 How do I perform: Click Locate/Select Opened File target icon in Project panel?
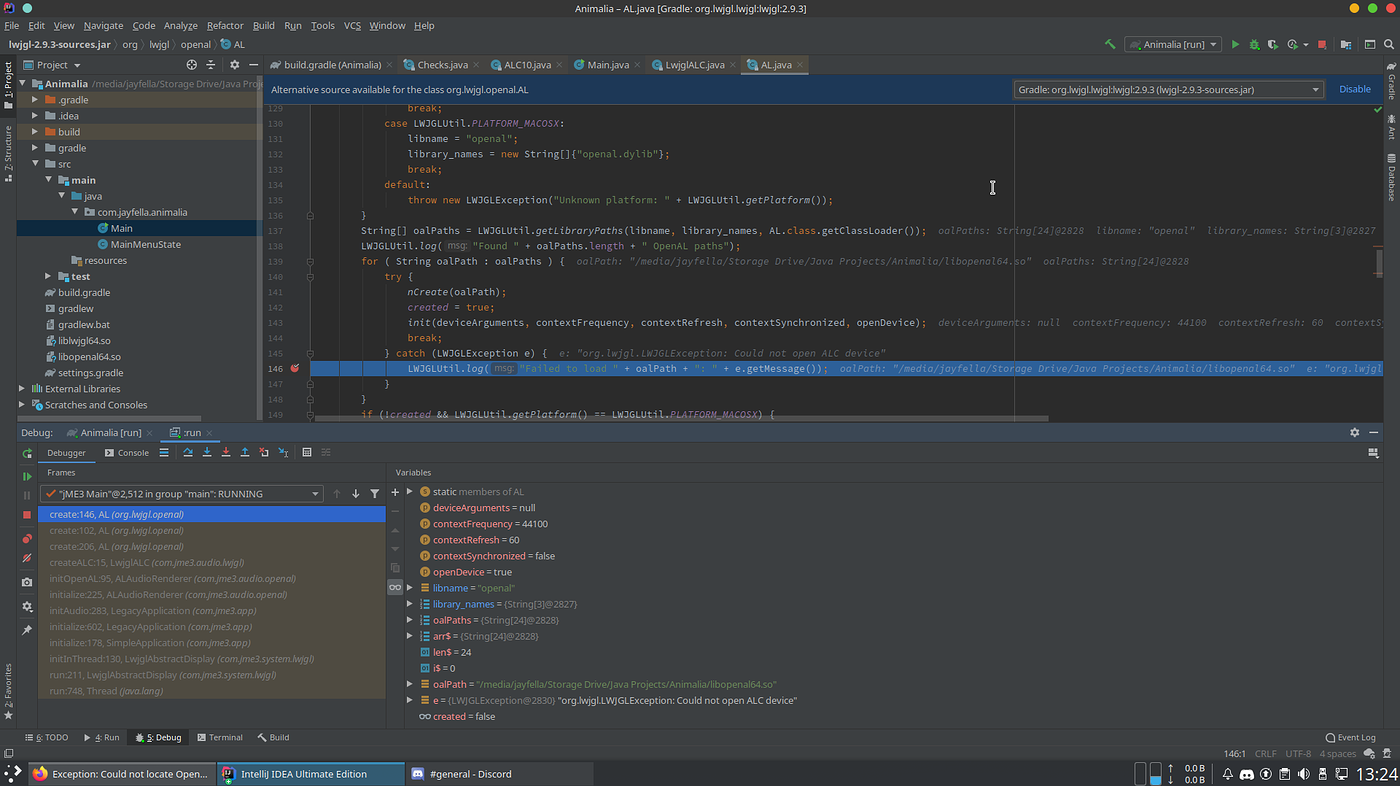(192, 65)
